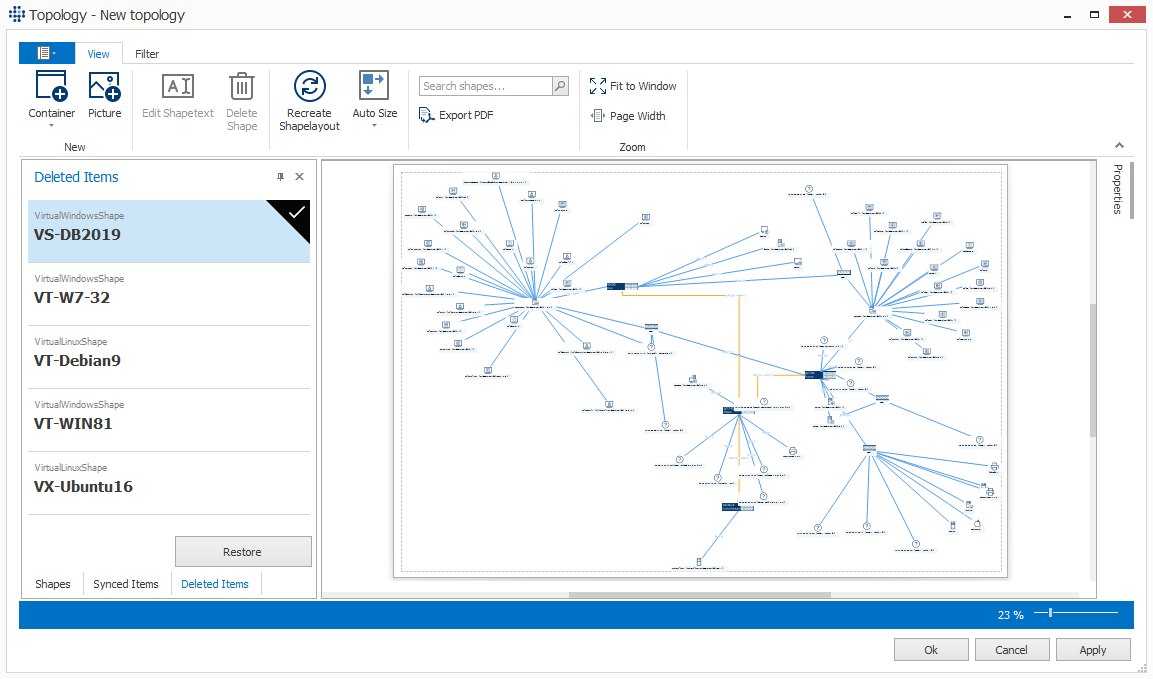Pin the Deleted Items panel
The image size is (1153, 679).
(280, 177)
